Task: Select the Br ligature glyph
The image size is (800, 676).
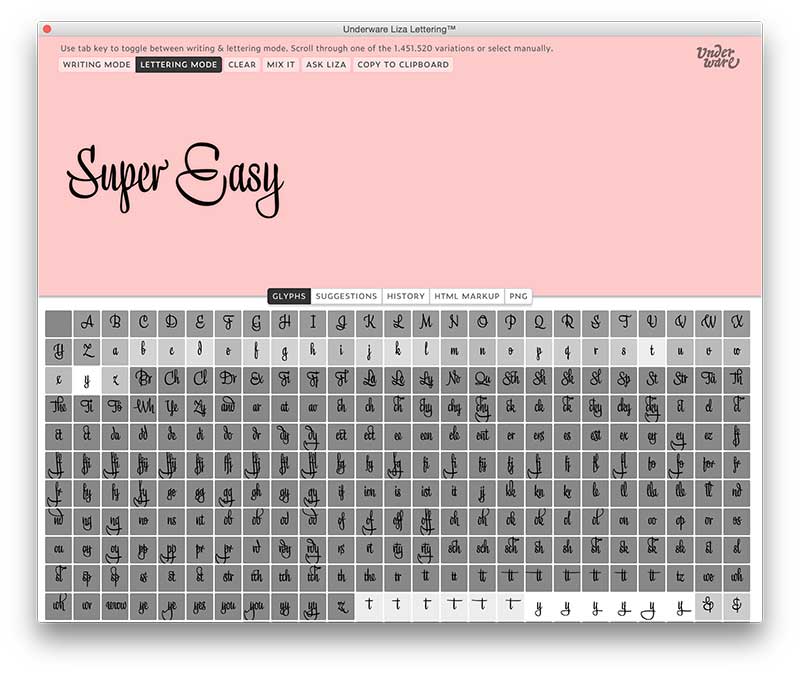Action: point(144,380)
